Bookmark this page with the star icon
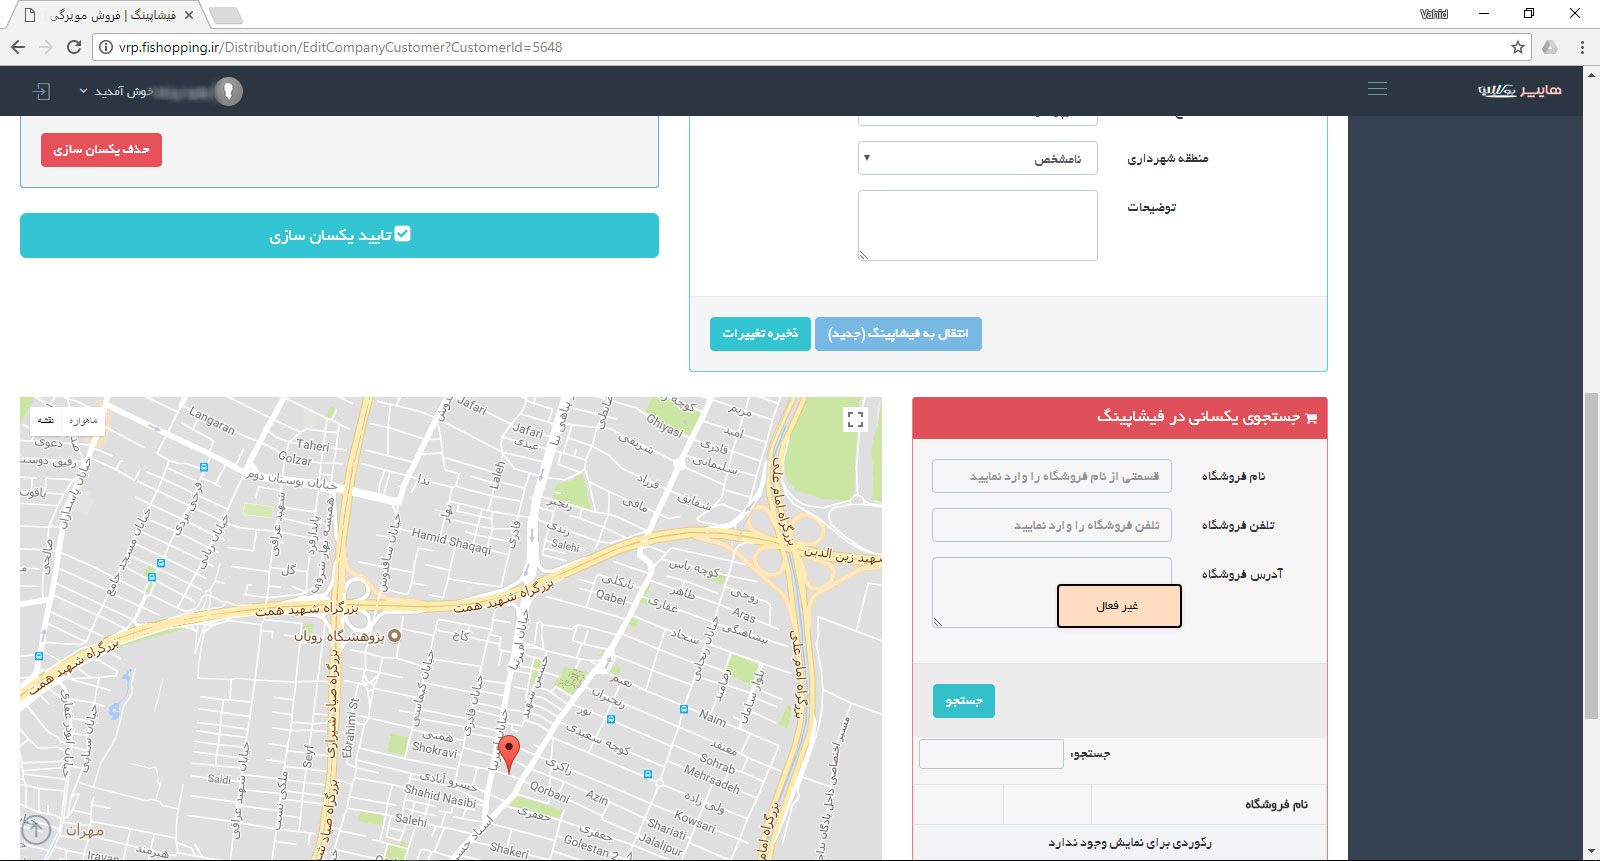 (1518, 47)
